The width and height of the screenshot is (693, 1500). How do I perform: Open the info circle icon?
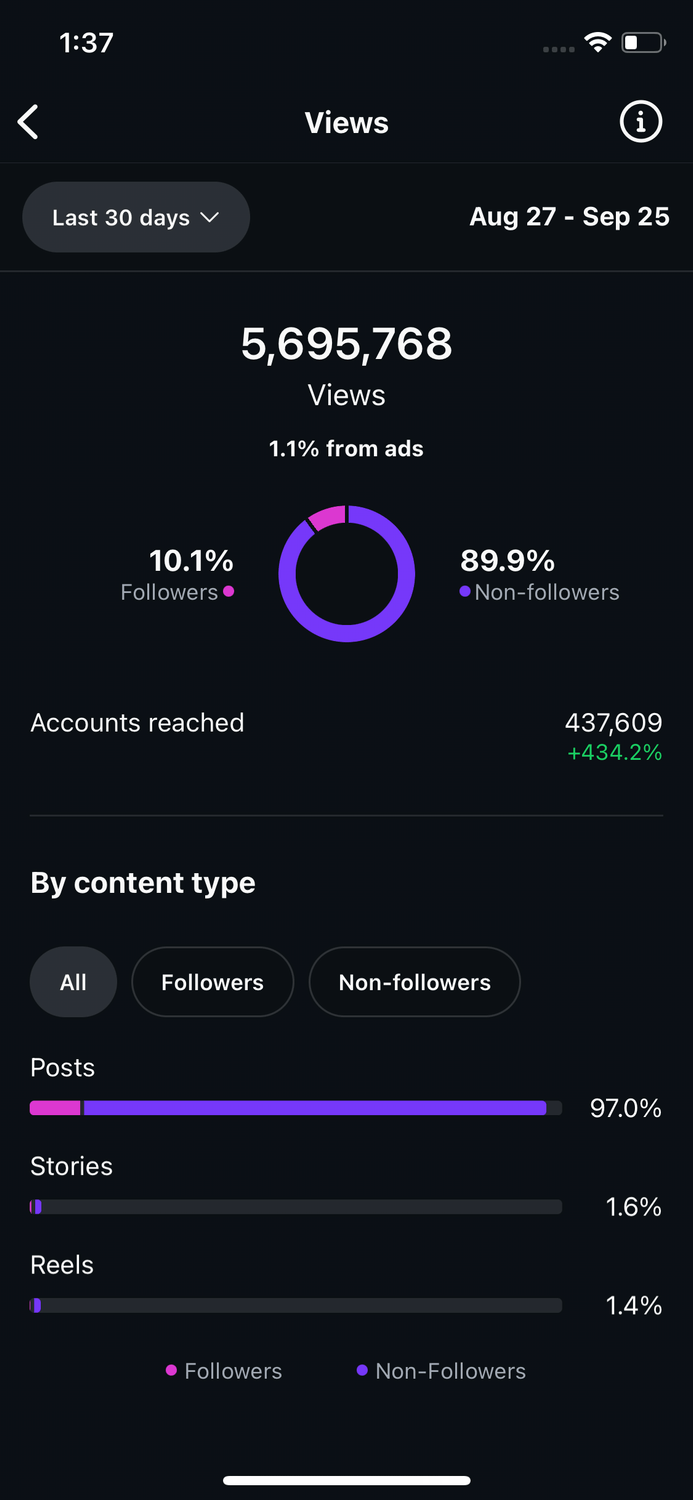641,122
